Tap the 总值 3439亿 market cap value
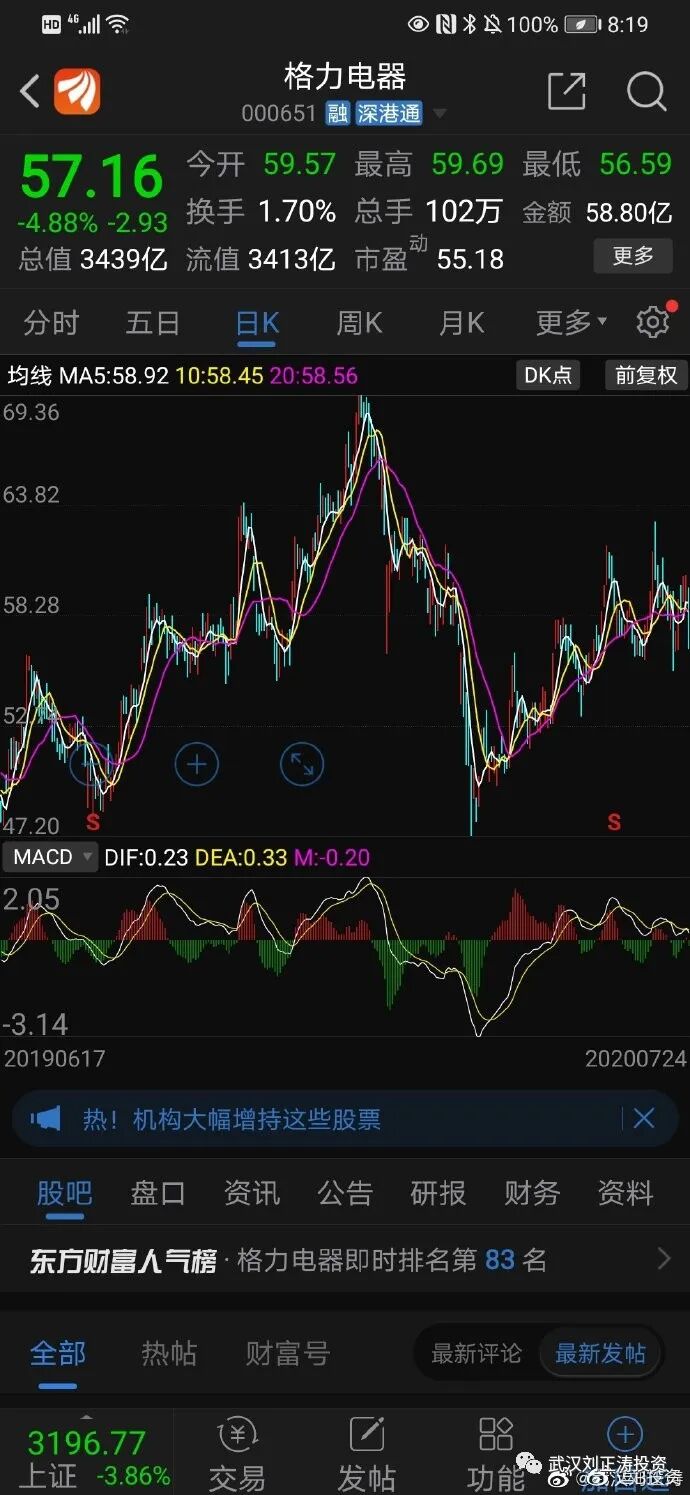The width and height of the screenshot is (690, 1495). 93,260
